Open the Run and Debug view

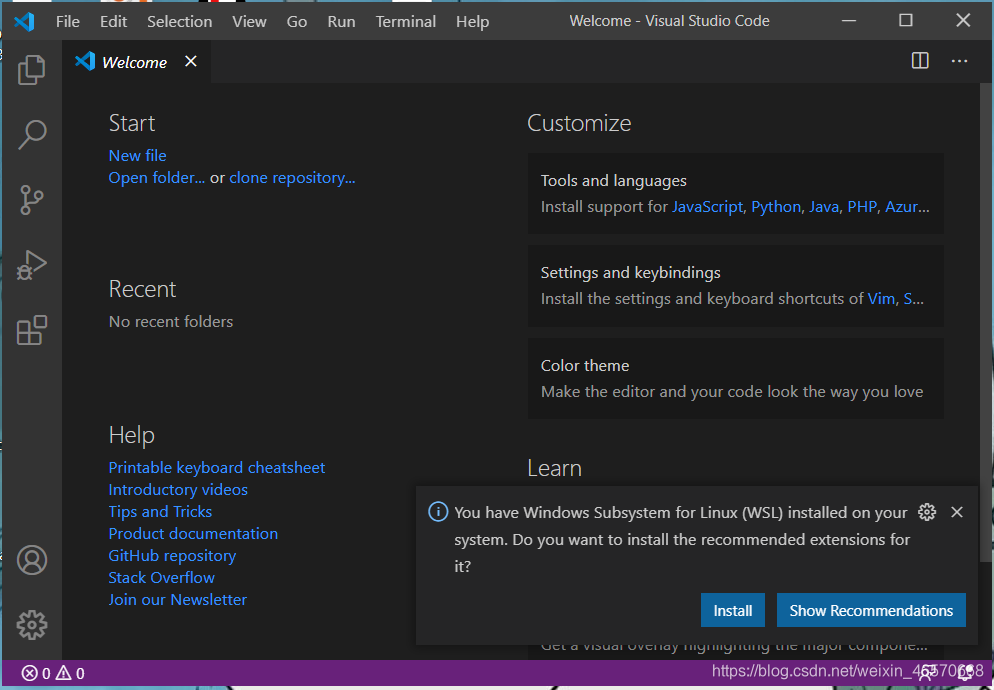coord(31,264)
